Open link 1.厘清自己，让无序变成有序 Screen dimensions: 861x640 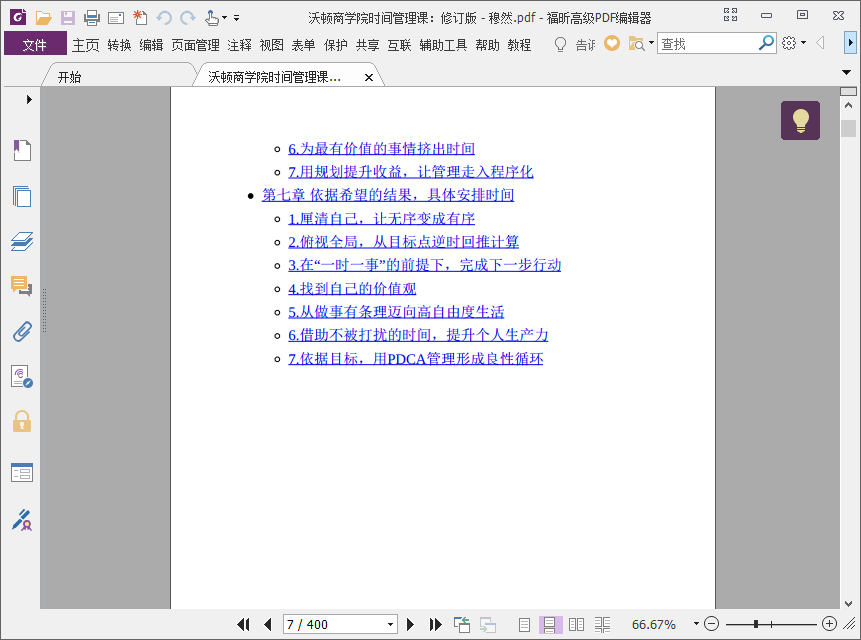click(x=382, y=218)
